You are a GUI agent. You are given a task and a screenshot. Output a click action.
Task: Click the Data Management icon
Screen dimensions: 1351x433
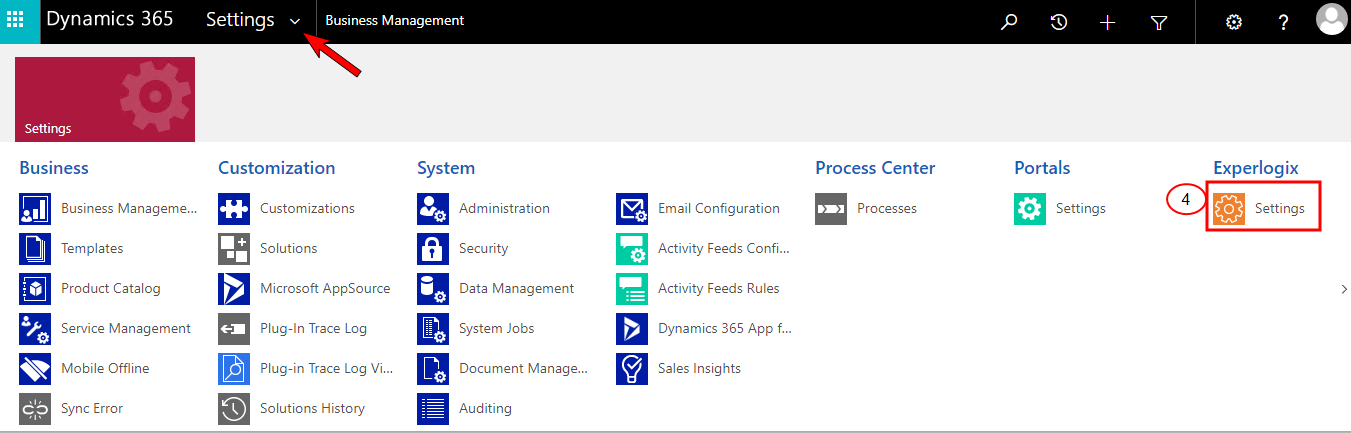tap(433, 289)
